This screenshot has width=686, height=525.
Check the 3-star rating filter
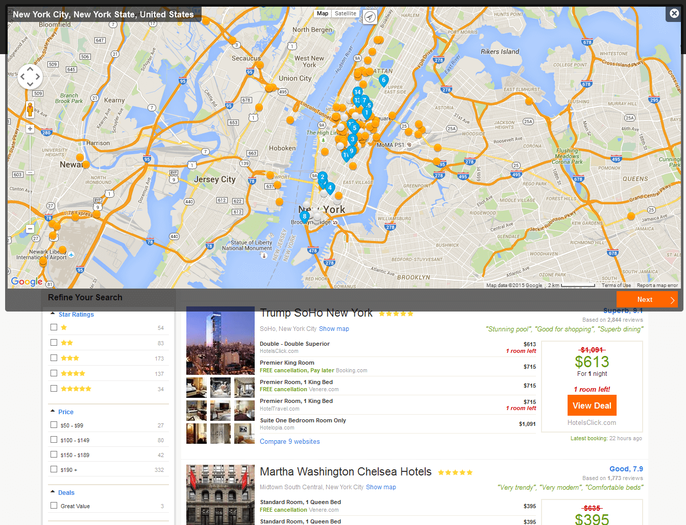pyautogui.click(x=53, y=358)
